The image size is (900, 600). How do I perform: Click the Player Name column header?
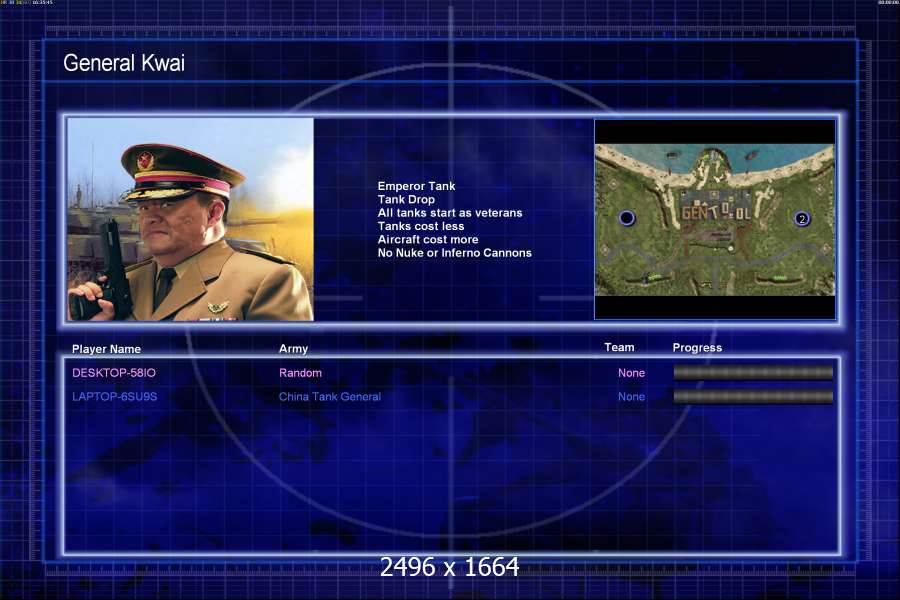[106, 349]
